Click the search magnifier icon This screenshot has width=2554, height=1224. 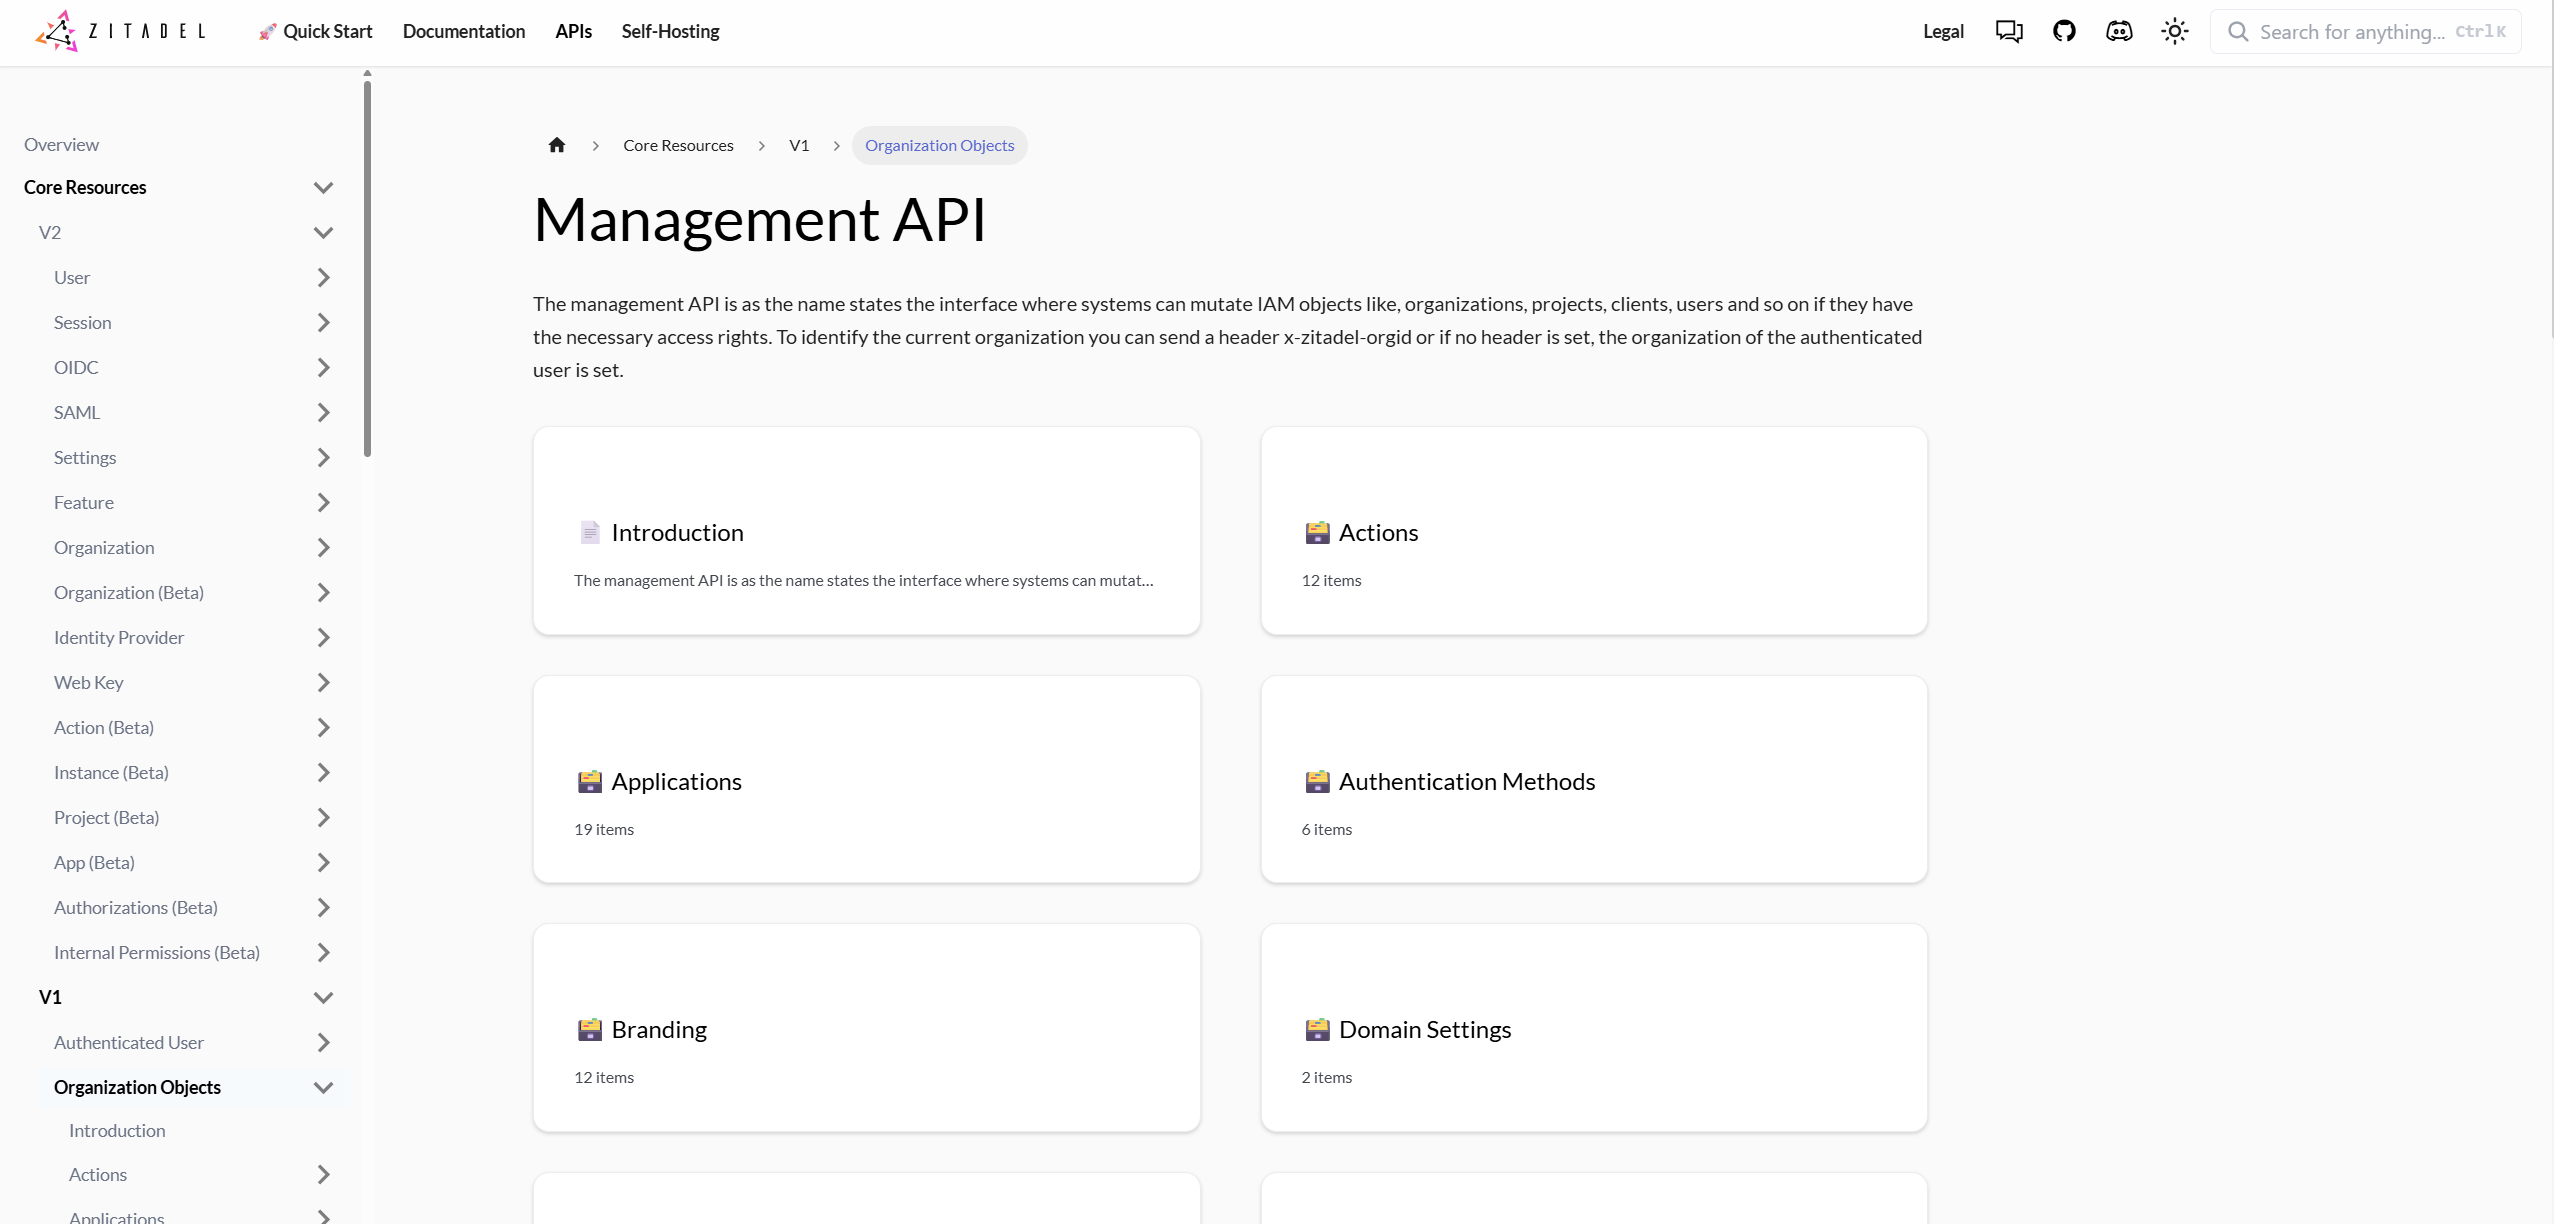point(2238,32)
